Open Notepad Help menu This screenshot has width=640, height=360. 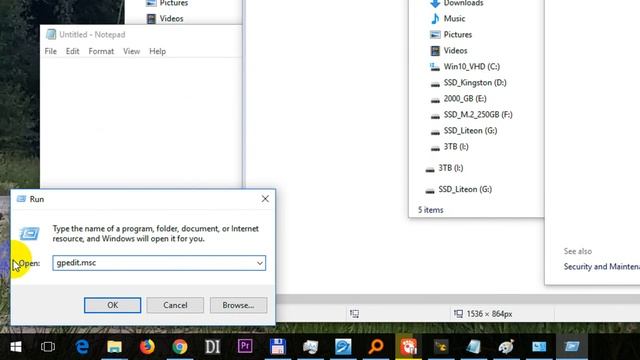click(157, 51)
